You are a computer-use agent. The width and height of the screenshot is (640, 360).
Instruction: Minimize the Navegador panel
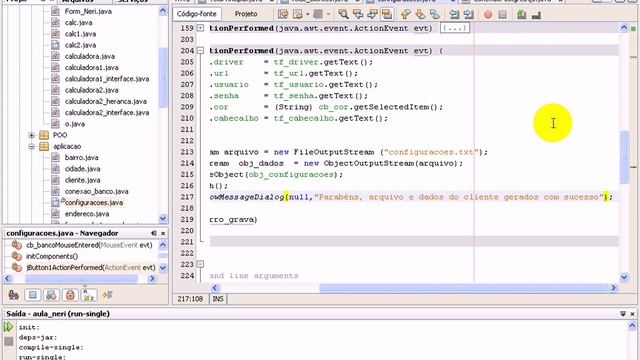[154, 233]
